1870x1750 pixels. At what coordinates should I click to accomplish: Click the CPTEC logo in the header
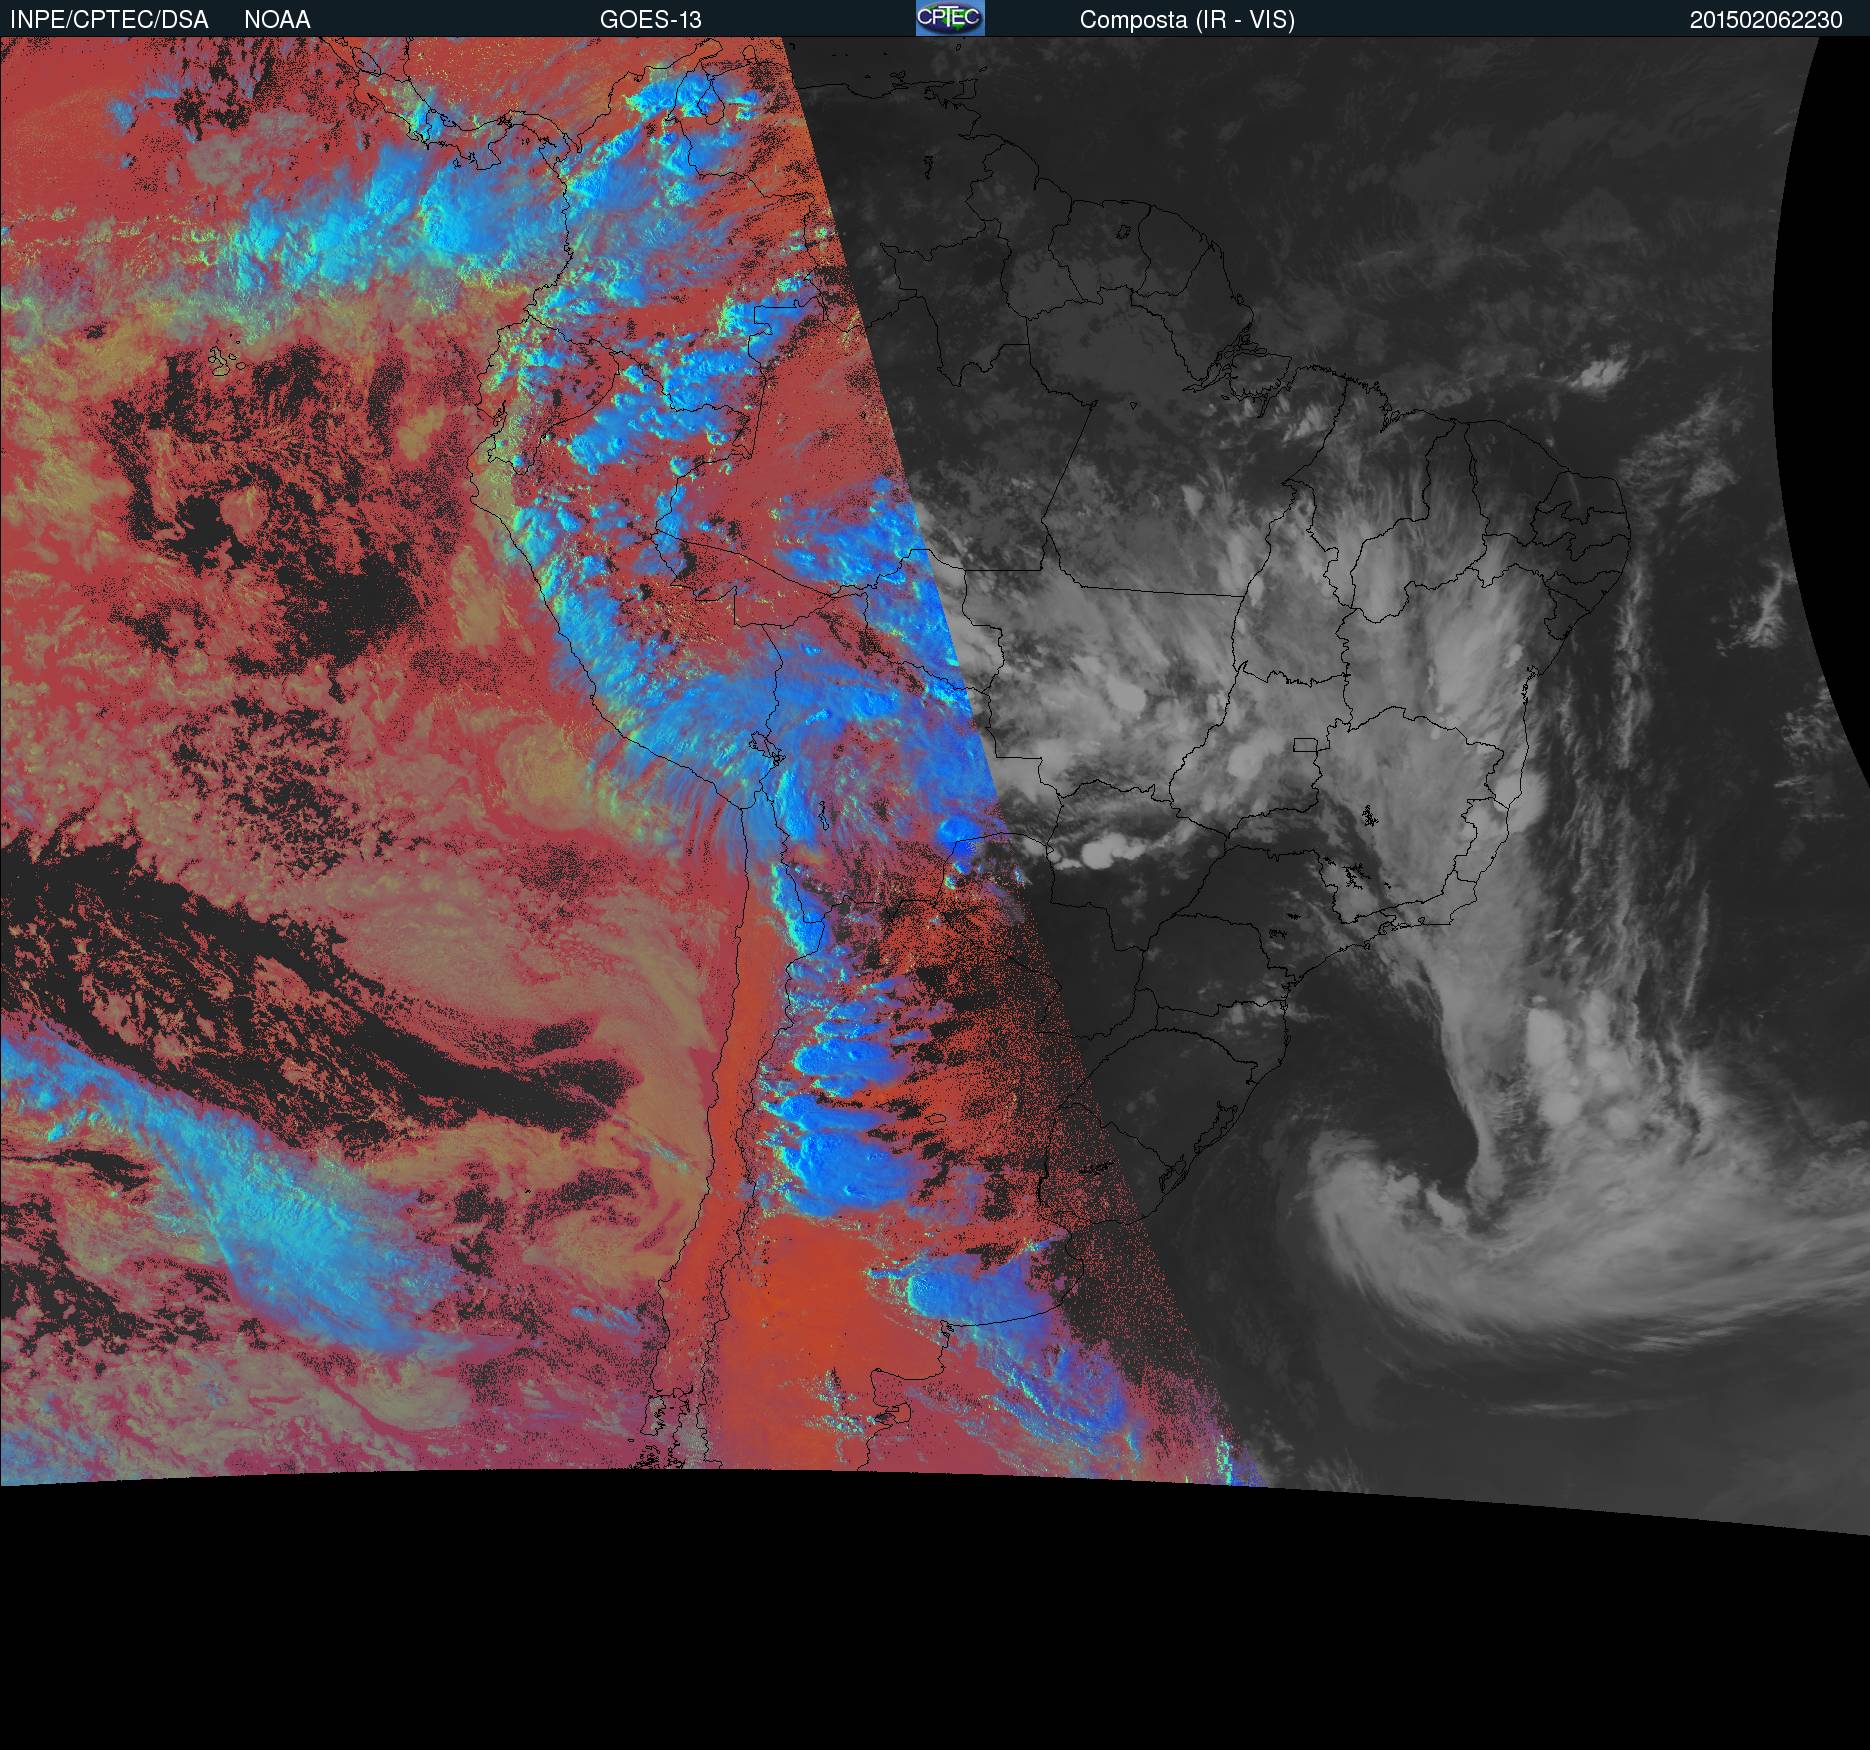coord(950,18)
